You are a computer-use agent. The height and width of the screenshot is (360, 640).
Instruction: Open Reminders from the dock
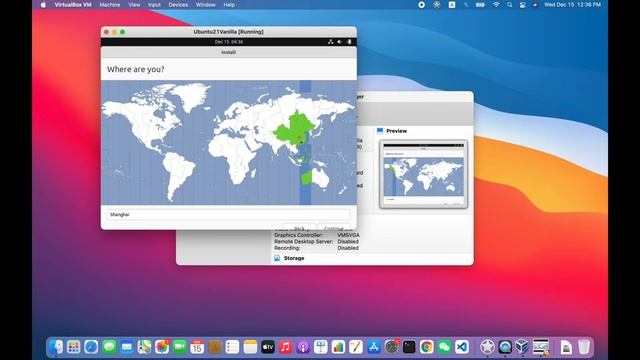point(232,347)
